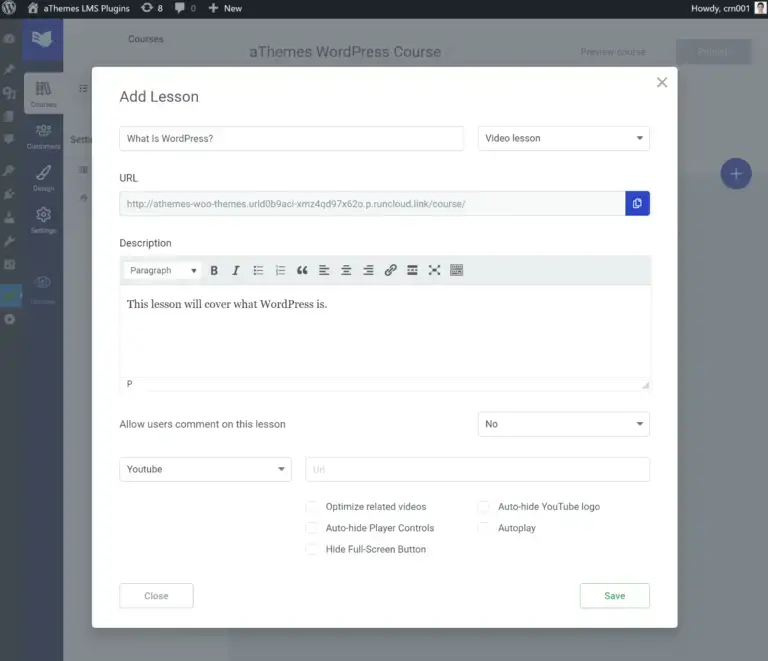Click the description editor resize handle
This screenshot has height=661, width=768.
click(646, 385)
